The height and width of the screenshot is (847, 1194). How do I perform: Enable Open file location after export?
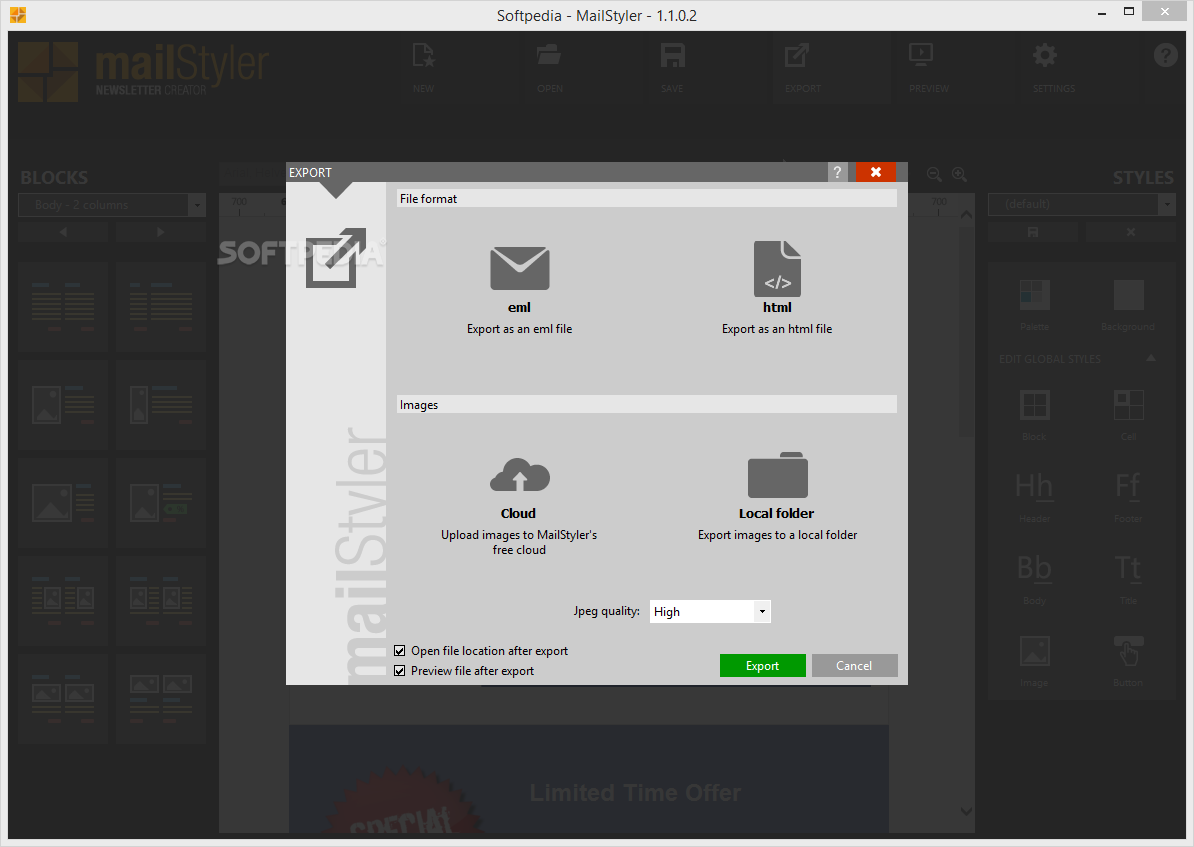coord(400,650)
